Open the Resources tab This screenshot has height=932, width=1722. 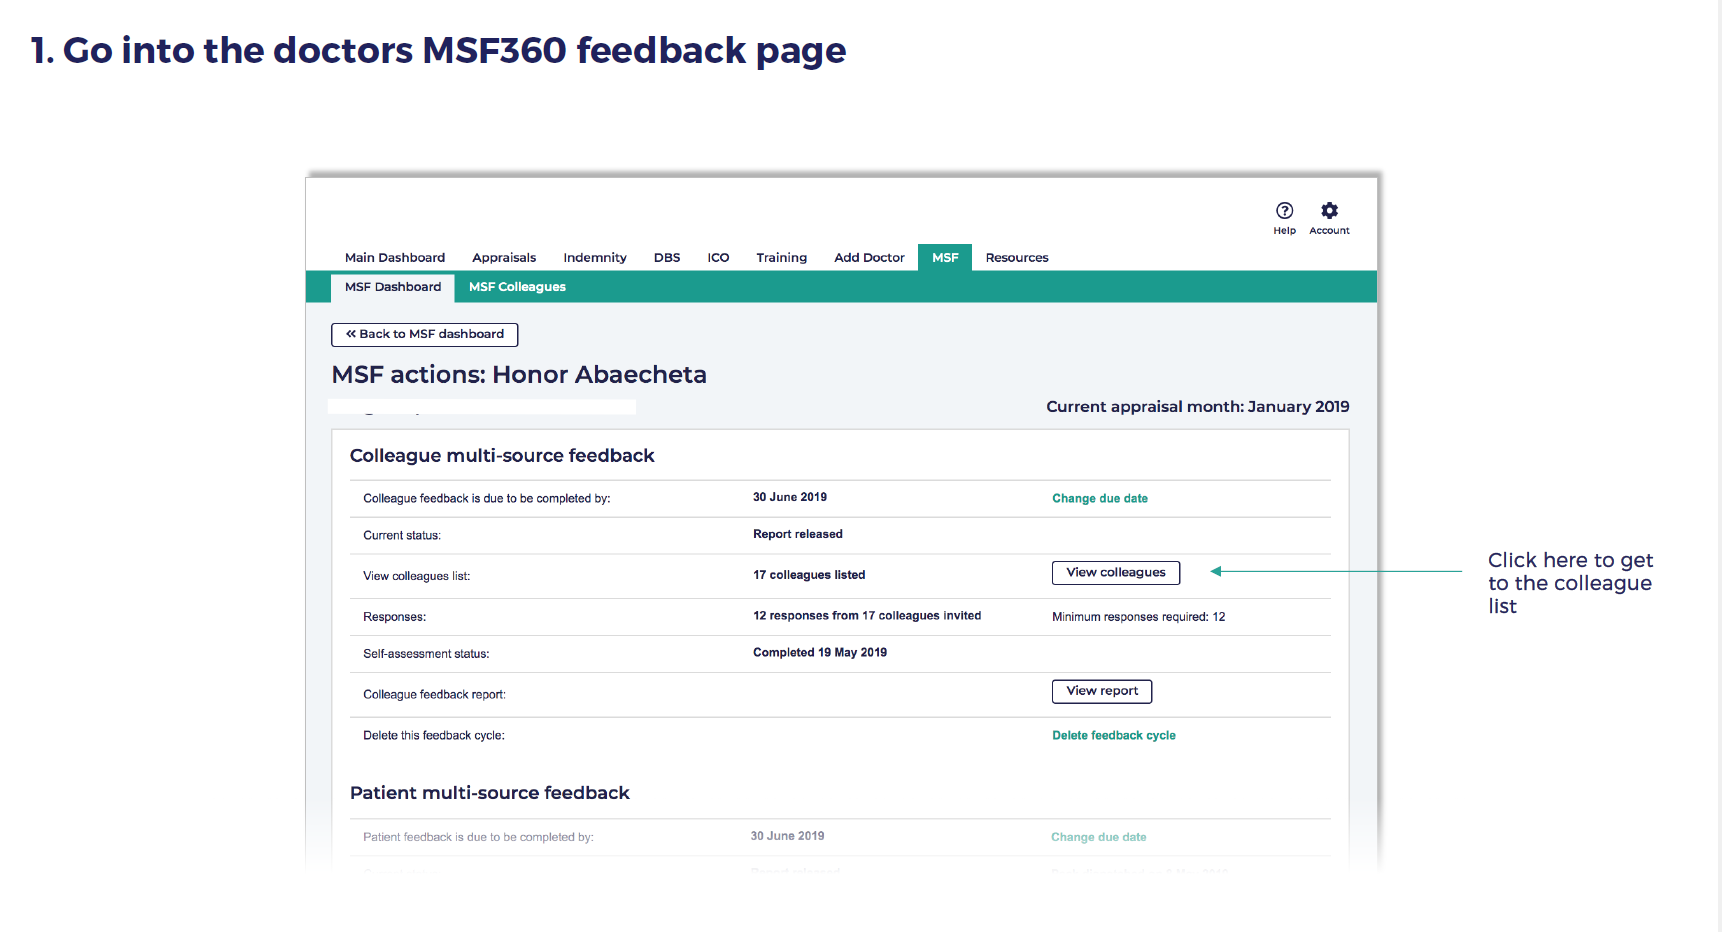1017,258
